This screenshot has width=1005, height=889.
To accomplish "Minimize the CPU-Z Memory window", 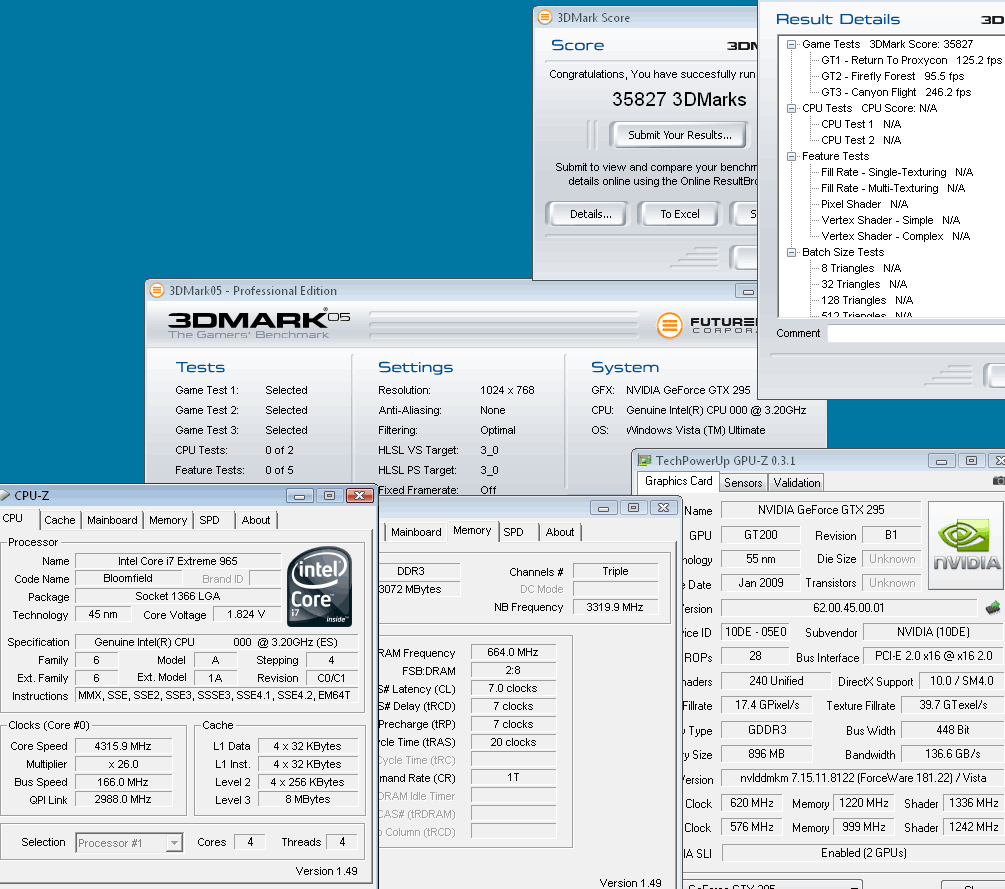I will tap(603, 508).
